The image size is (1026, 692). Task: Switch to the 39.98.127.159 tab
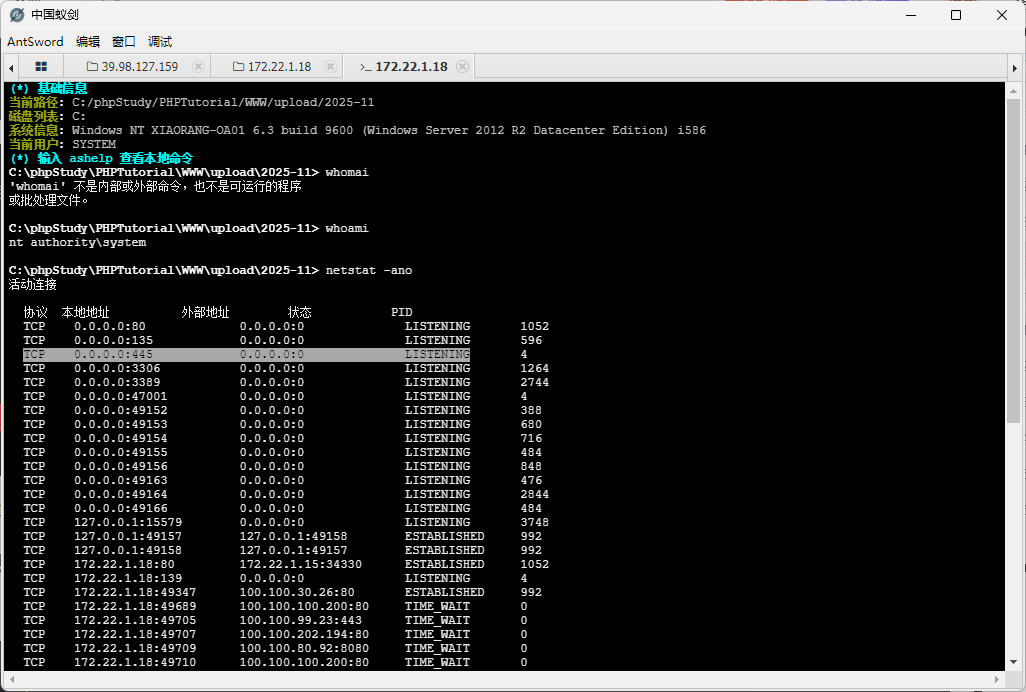(139, 67)
